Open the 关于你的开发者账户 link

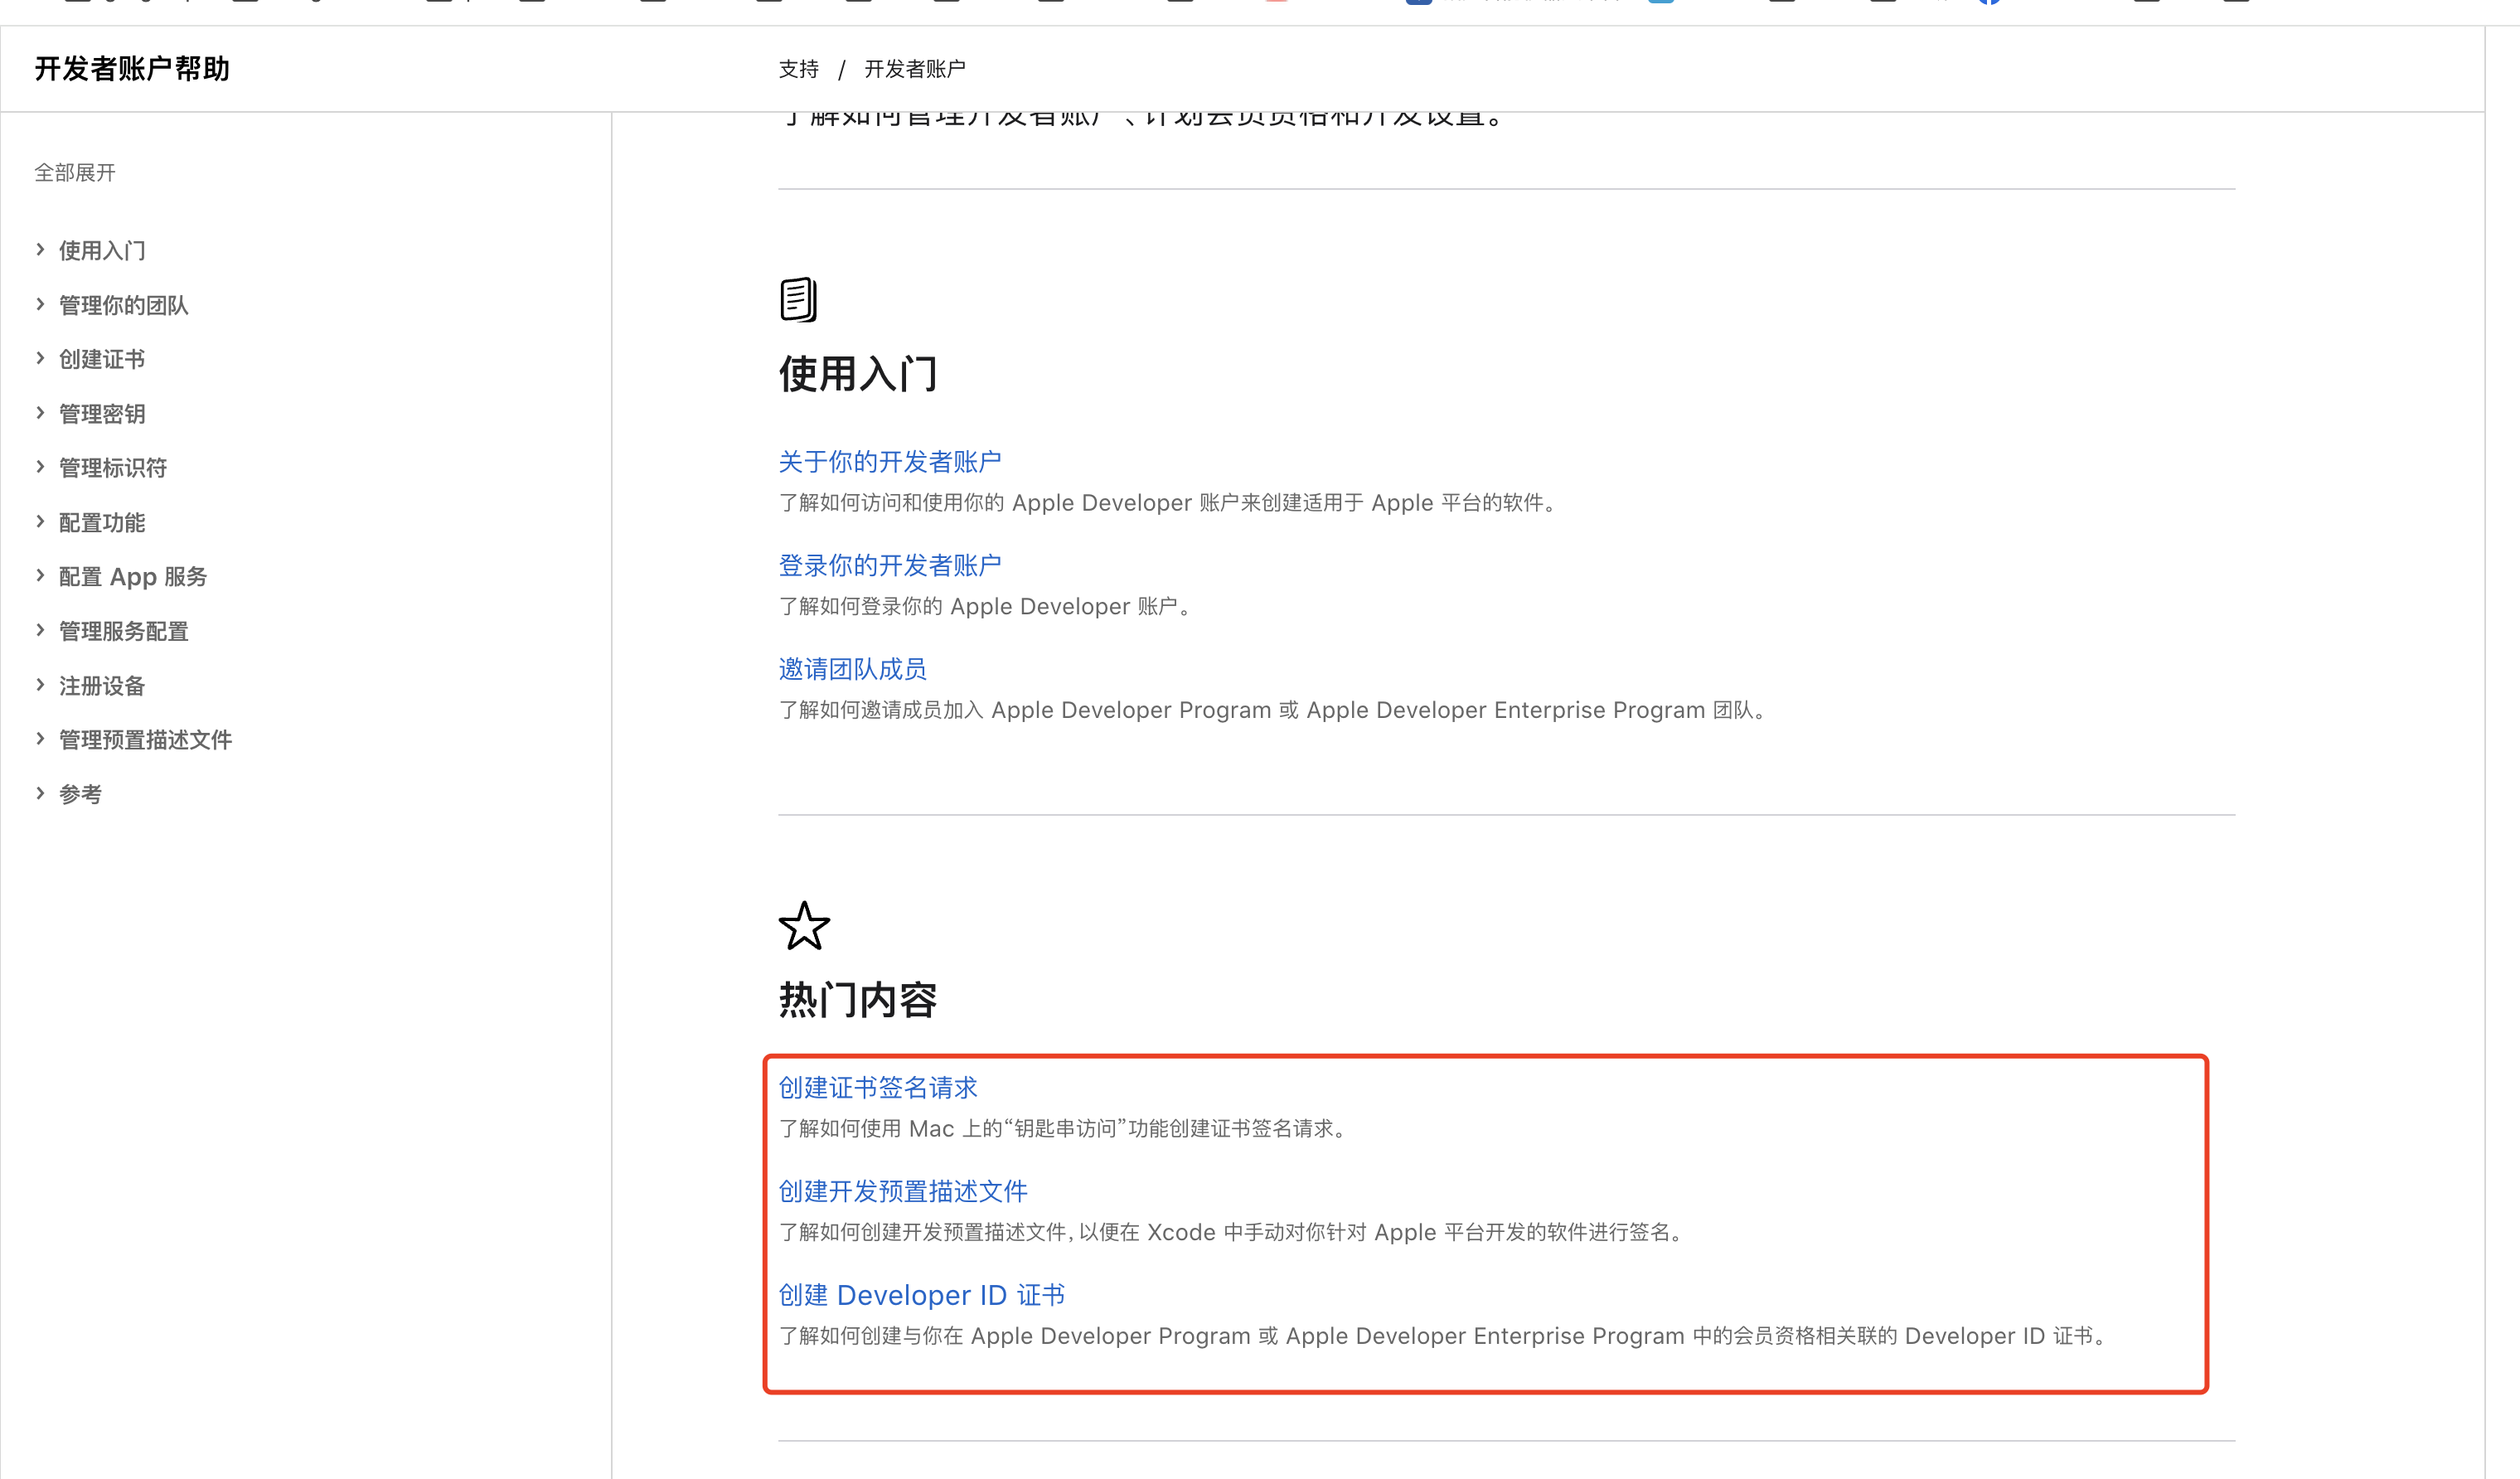[889, 461]
